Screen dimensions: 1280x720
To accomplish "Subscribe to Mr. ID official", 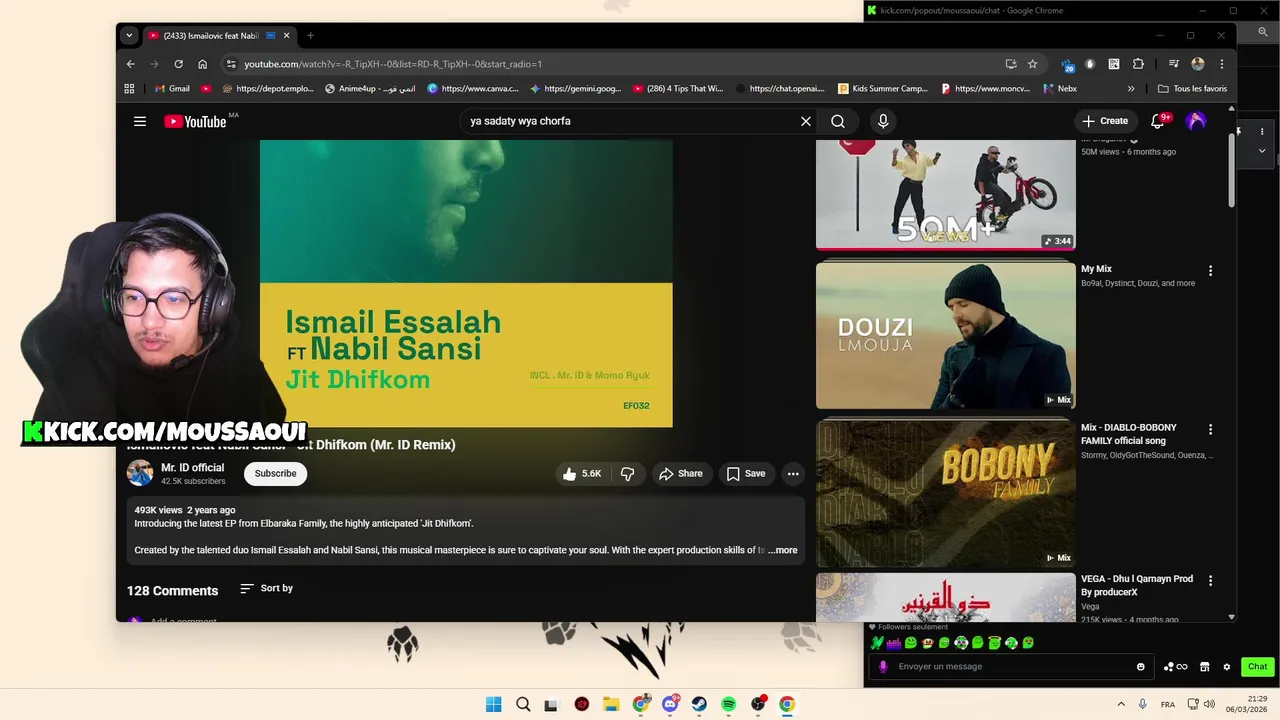I will (275, 474).
